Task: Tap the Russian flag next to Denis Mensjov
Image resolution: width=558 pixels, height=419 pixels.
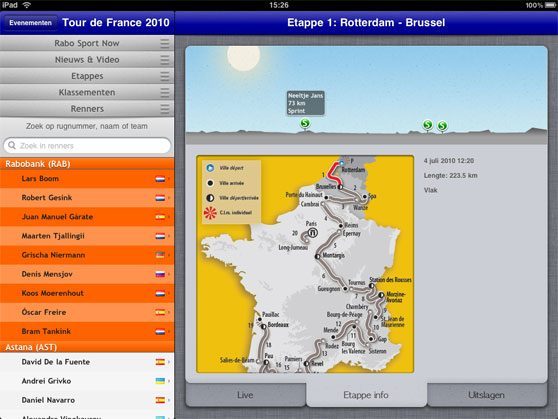Action: click(x=160, y=274)
